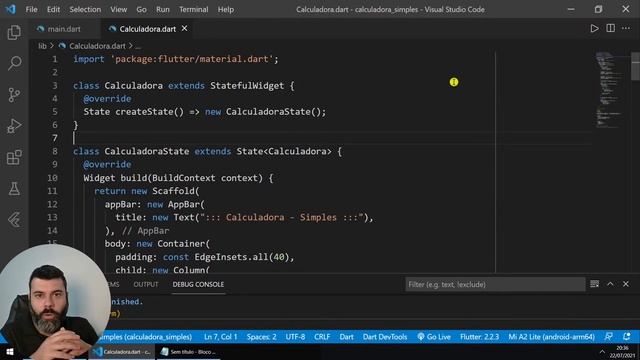This screenshot has width=640, height=360.
Task: Open the Extensions view
Action: [14, 157]
